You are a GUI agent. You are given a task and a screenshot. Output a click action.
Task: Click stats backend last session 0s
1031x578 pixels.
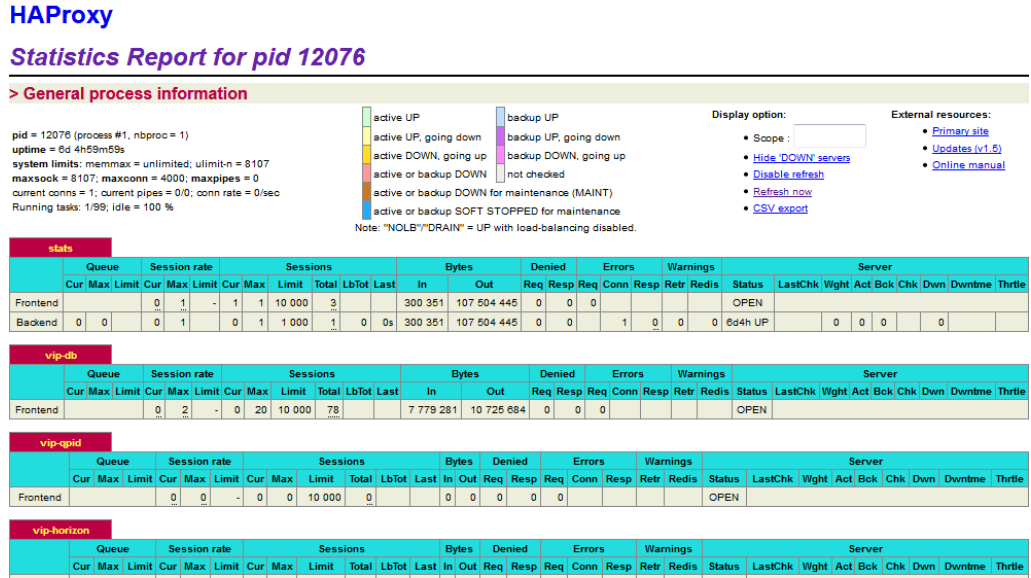pyautogui.click(x=387, y=322)
